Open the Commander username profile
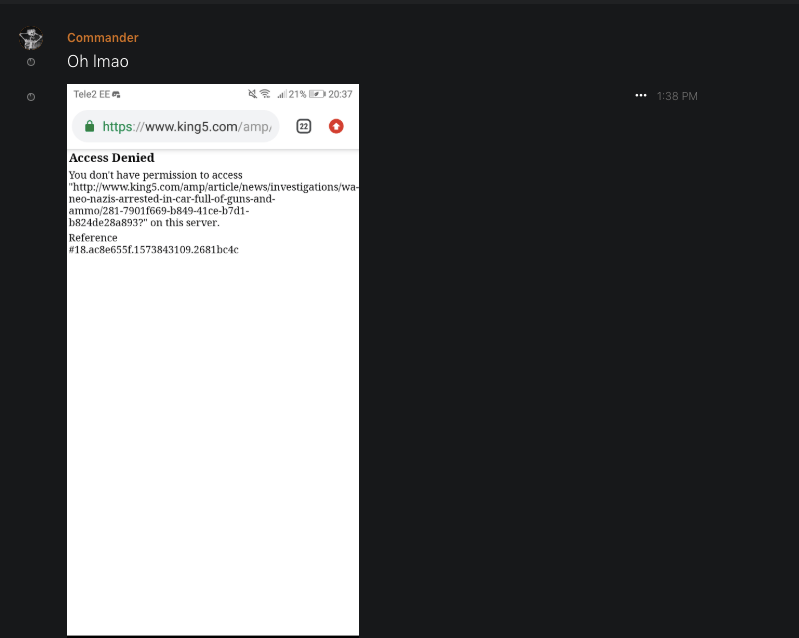This screenshot has width=799, height=638. point(102,38)
